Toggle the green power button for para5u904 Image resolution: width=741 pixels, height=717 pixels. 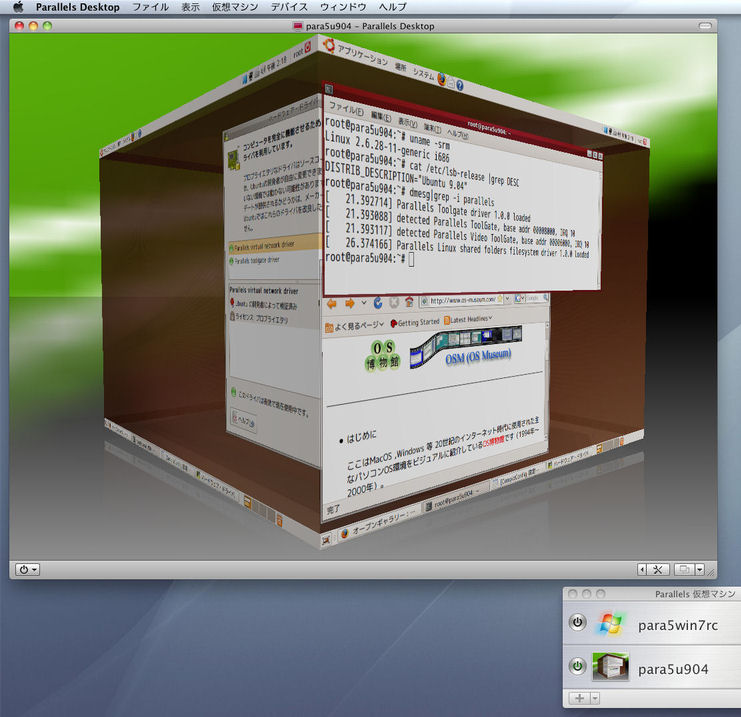577,666
